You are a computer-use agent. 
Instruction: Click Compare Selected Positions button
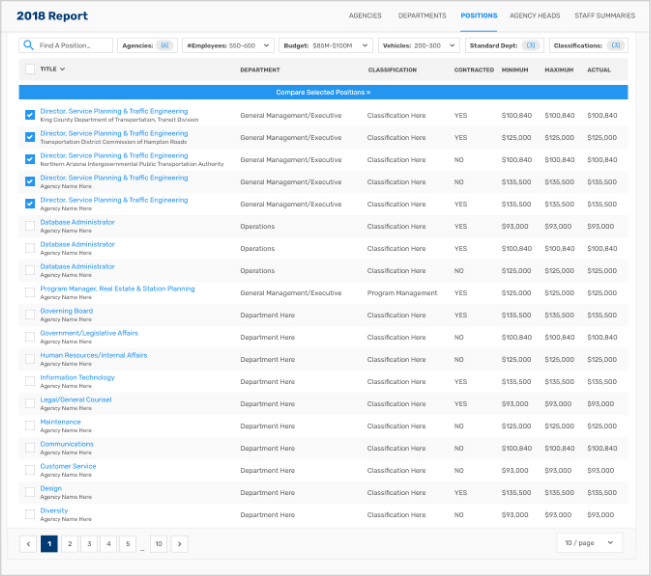coord(323,92)
